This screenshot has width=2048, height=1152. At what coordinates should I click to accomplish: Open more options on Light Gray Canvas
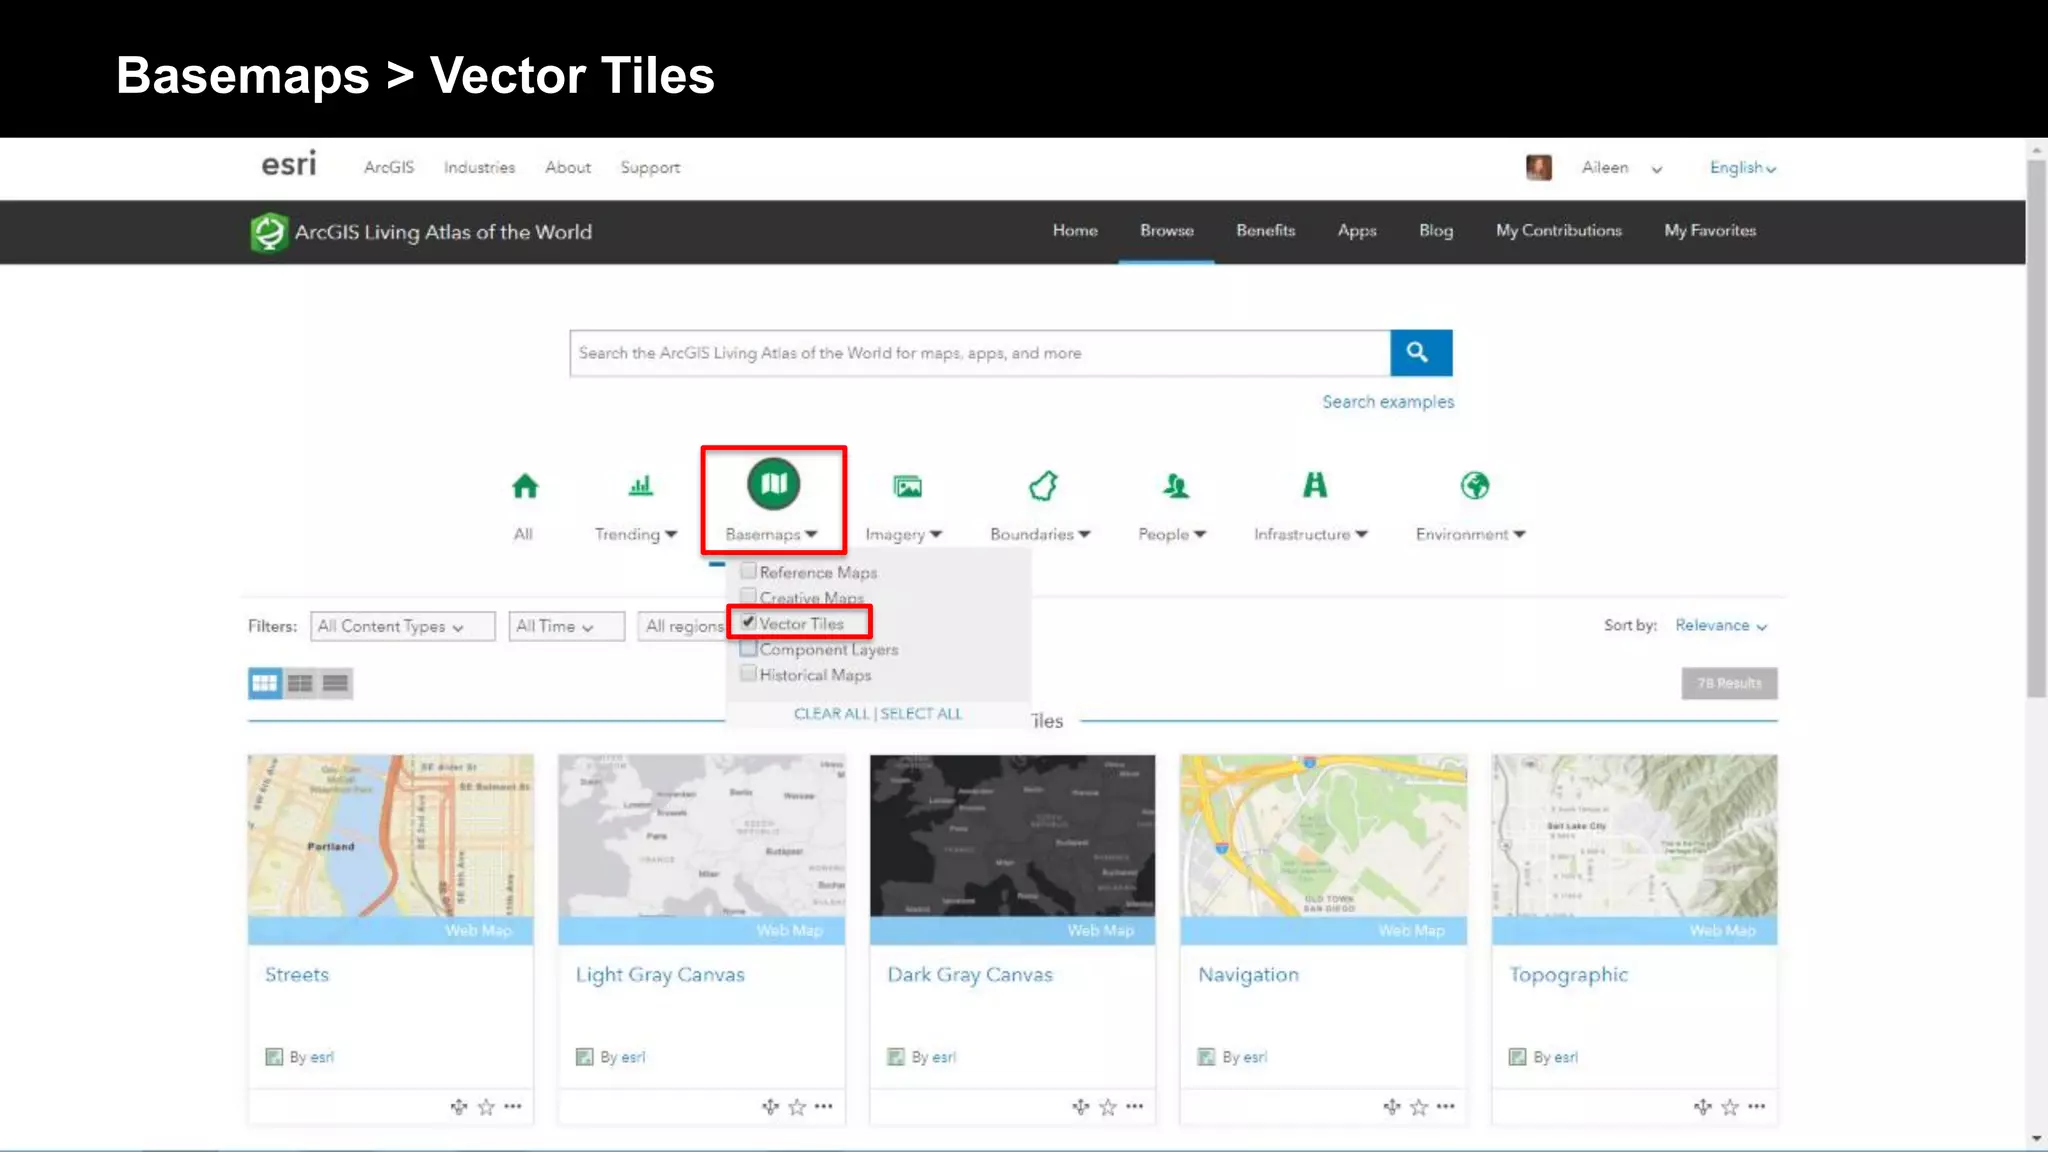tap(824, 1107)
